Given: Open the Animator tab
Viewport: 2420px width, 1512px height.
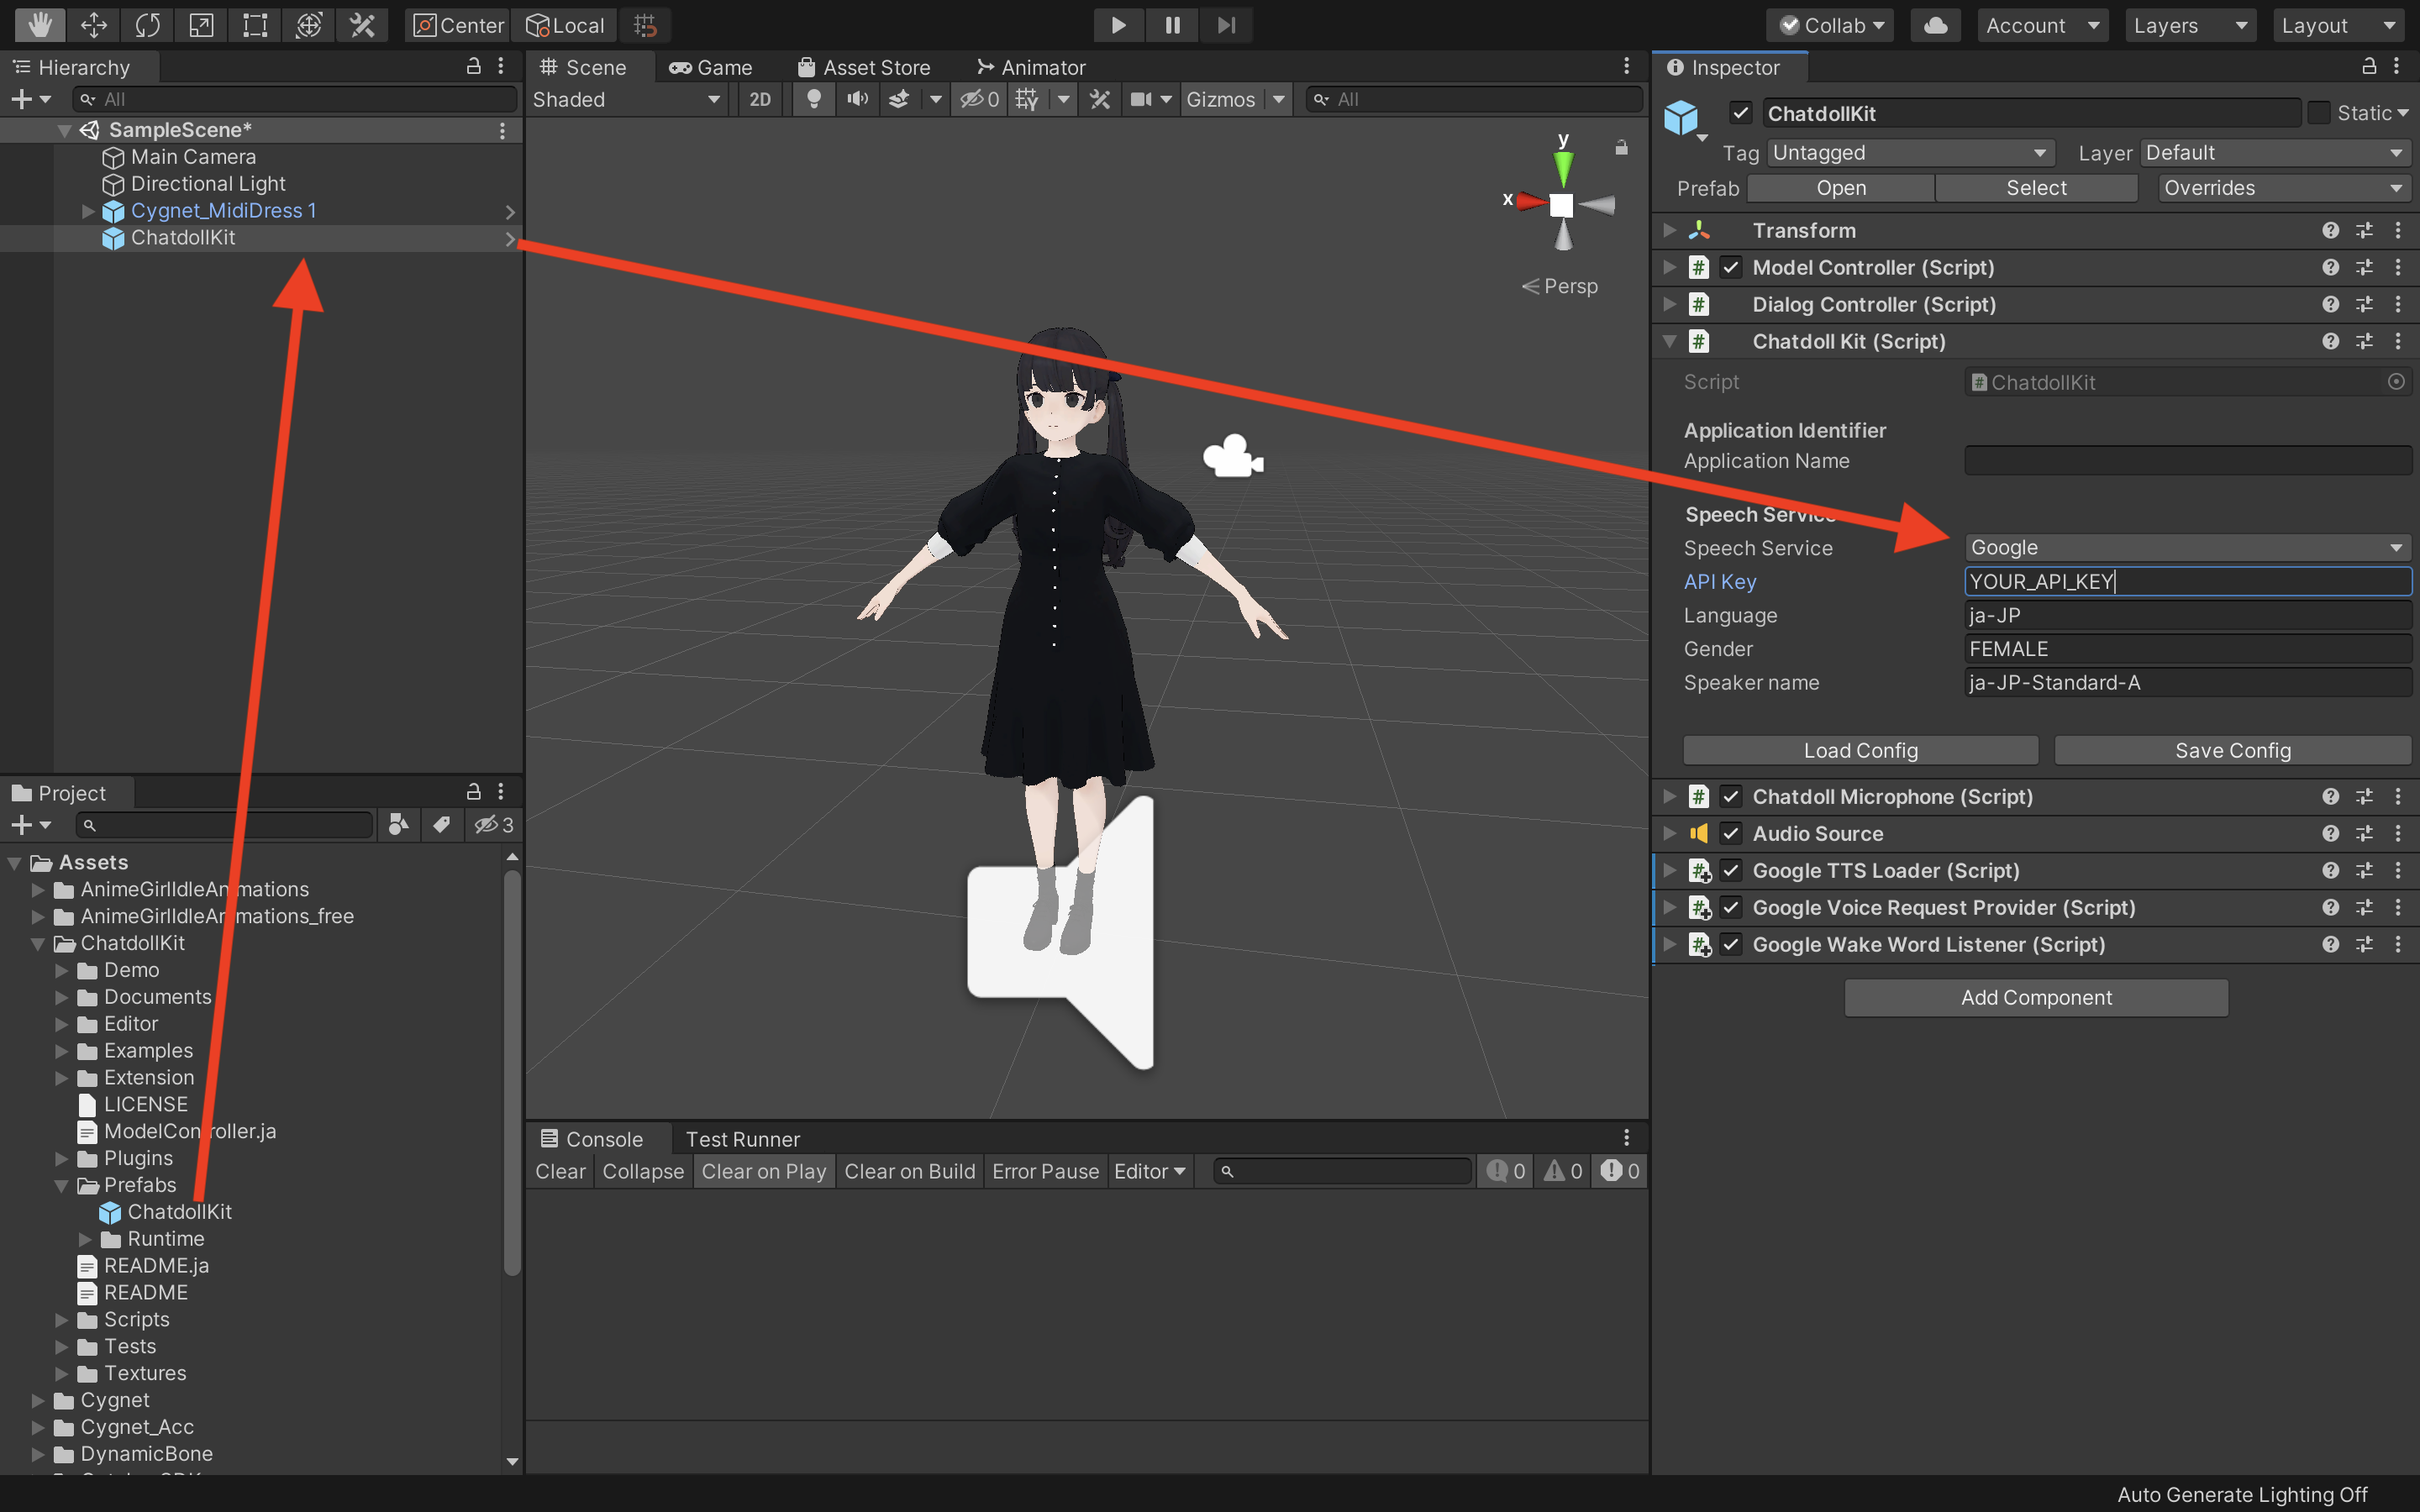Looking at the screenshot, I should pyautogui.click(x=1031, y=67).
